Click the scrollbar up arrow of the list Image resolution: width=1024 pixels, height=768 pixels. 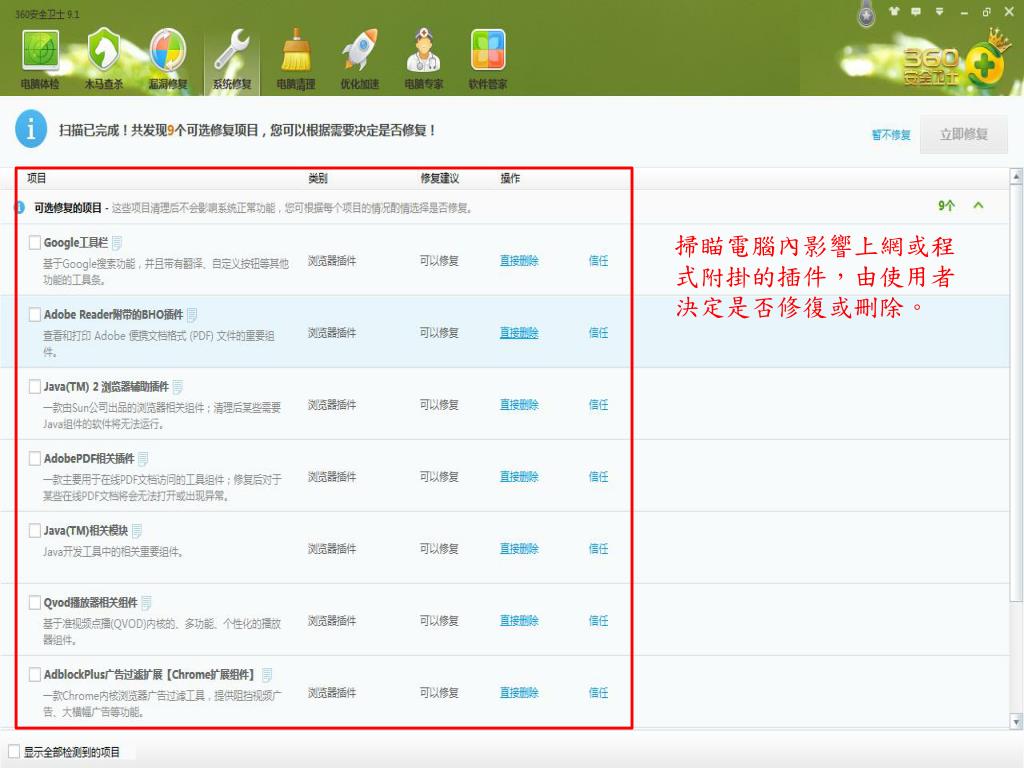click(x=1016, y=176)
